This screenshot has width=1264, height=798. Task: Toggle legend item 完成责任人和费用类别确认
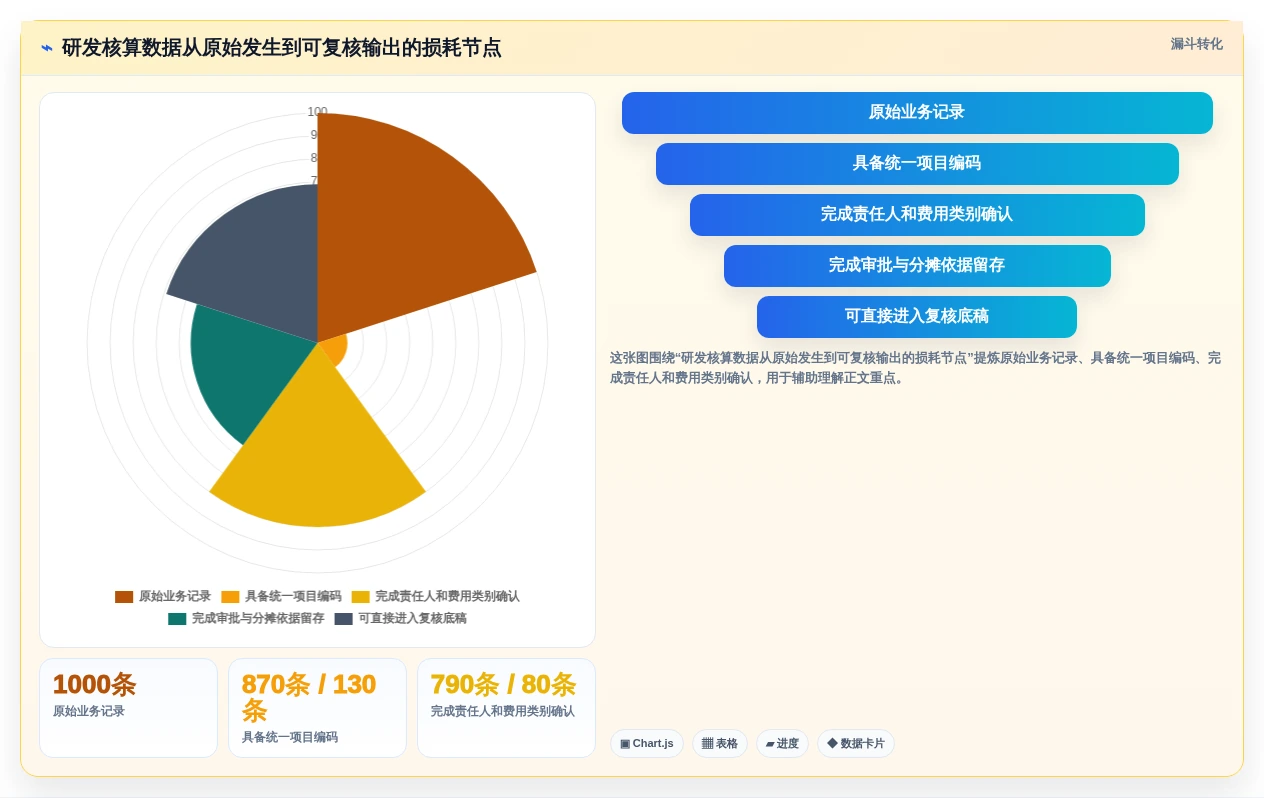click(435, 596)
